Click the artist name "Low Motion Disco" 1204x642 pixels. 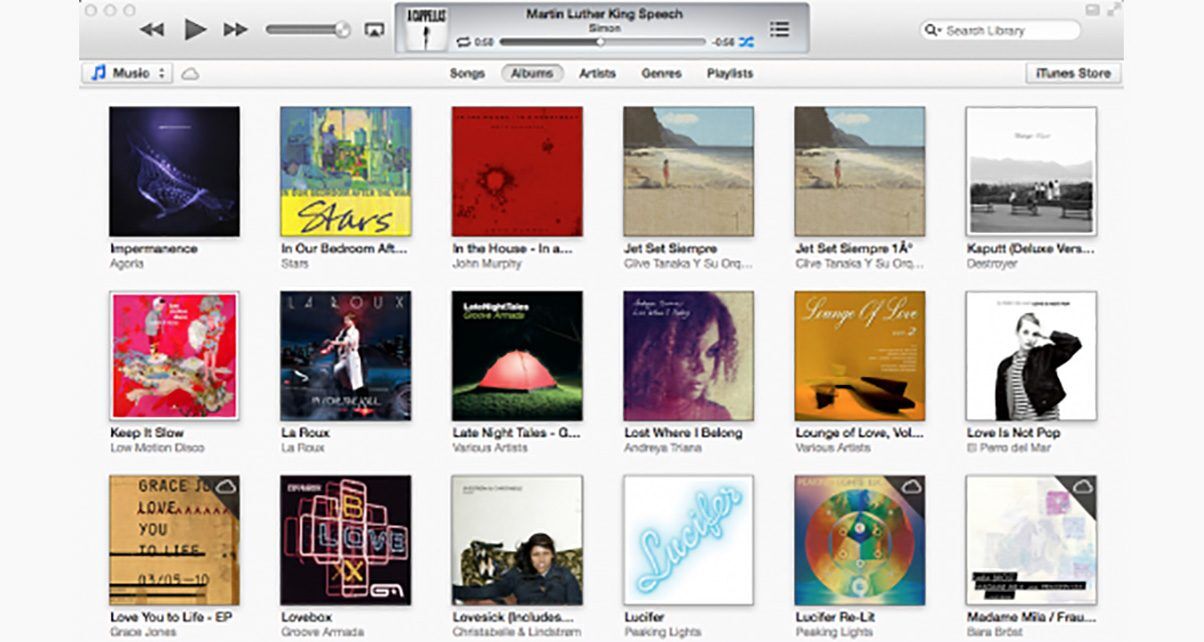pos(157,448)
